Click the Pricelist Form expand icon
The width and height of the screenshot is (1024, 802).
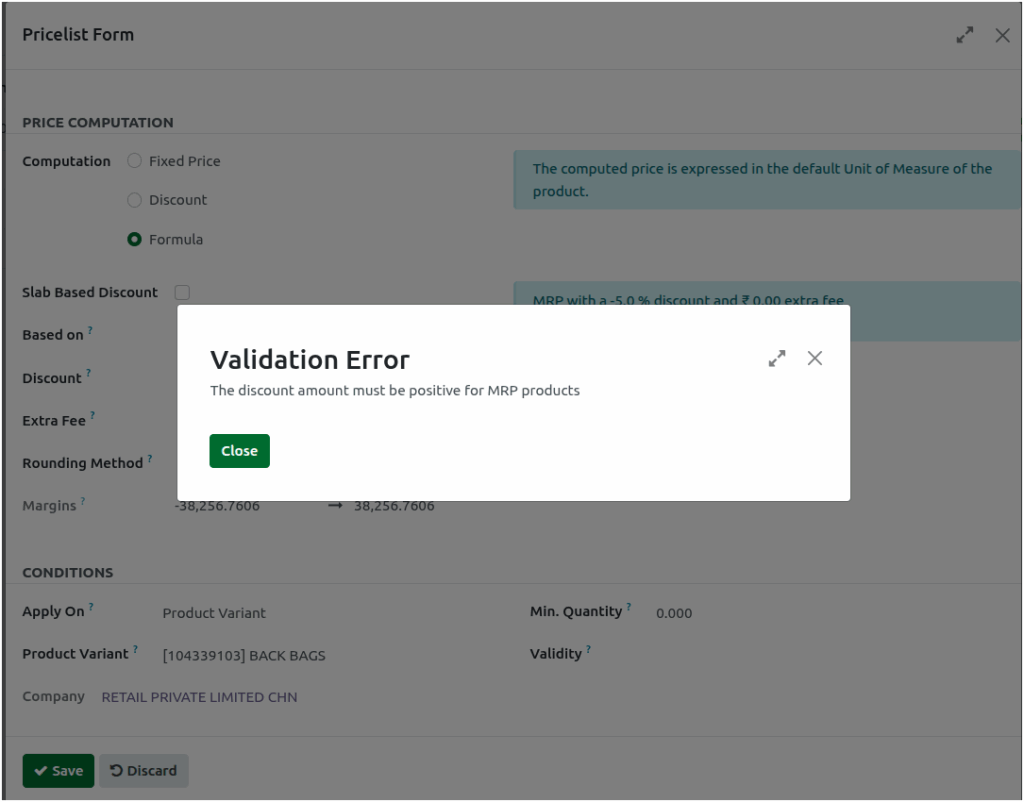964,35
